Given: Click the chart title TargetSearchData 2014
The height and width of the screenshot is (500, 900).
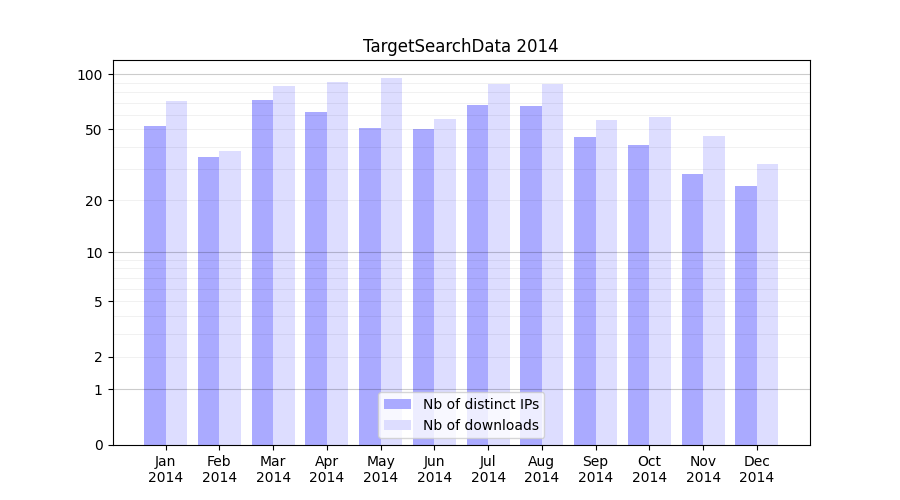Looking at the screenshot, I should click(x=460, y=46).
